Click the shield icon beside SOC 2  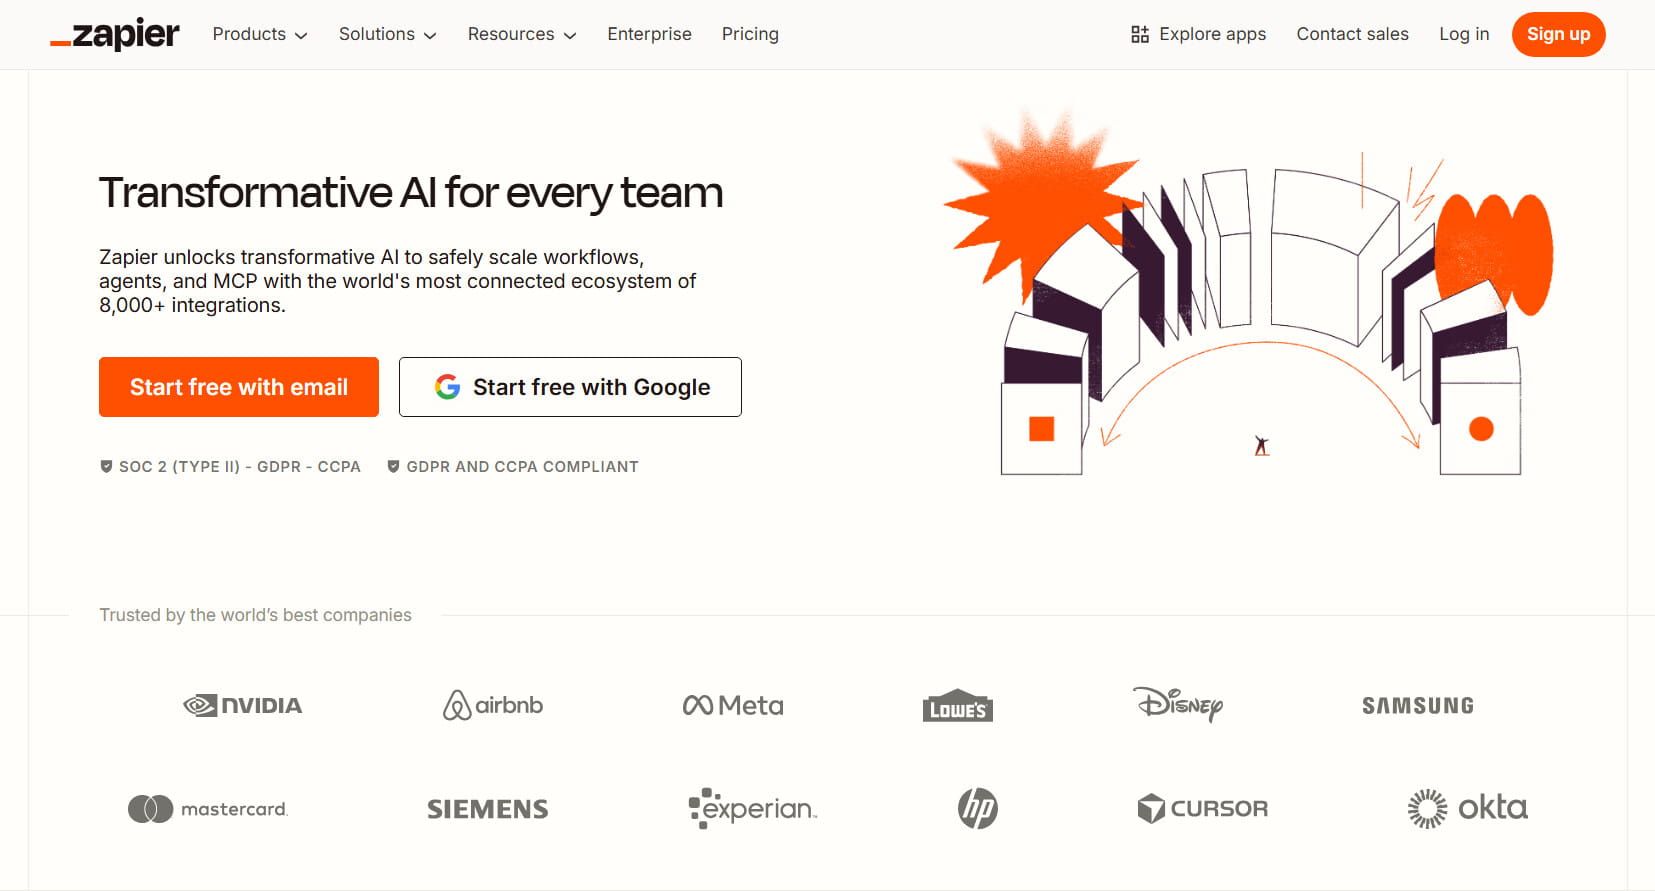(x=106, y=466)
